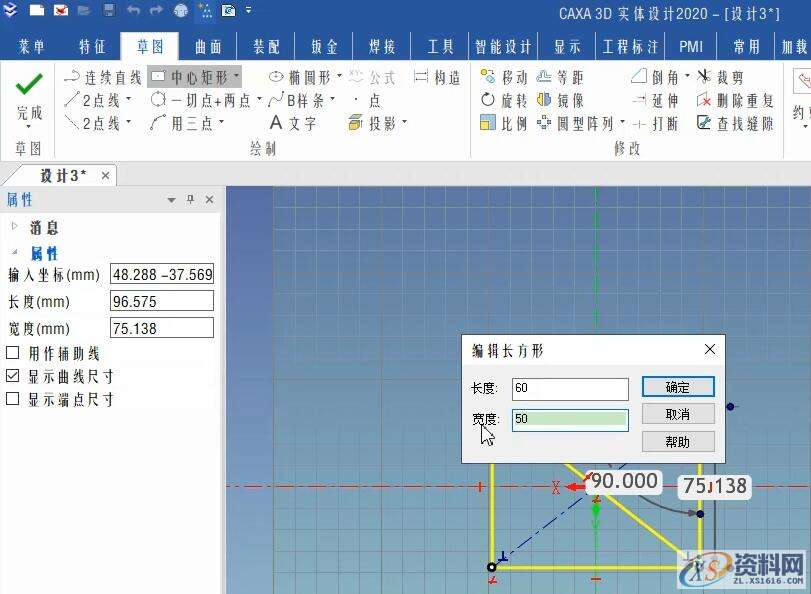This screenshot has width=811, height=594.
Task: Open the 工程标注 ribbon tab
Action: click(x=630, y=45)
